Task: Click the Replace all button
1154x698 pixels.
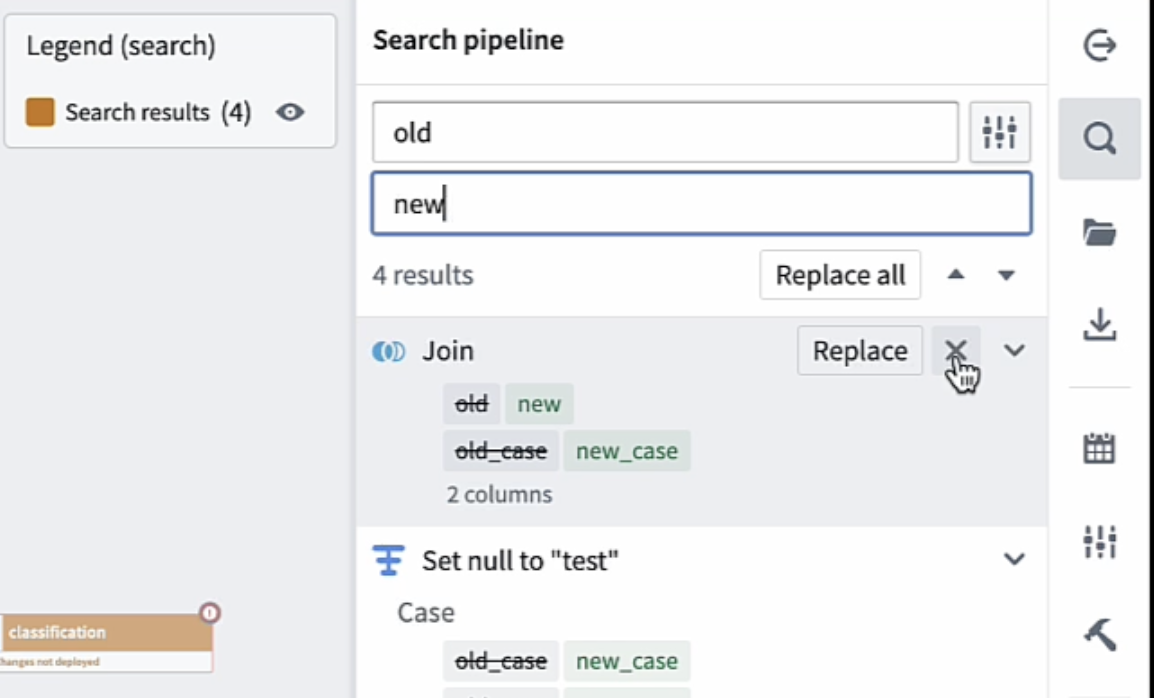Action: point(840,275)
